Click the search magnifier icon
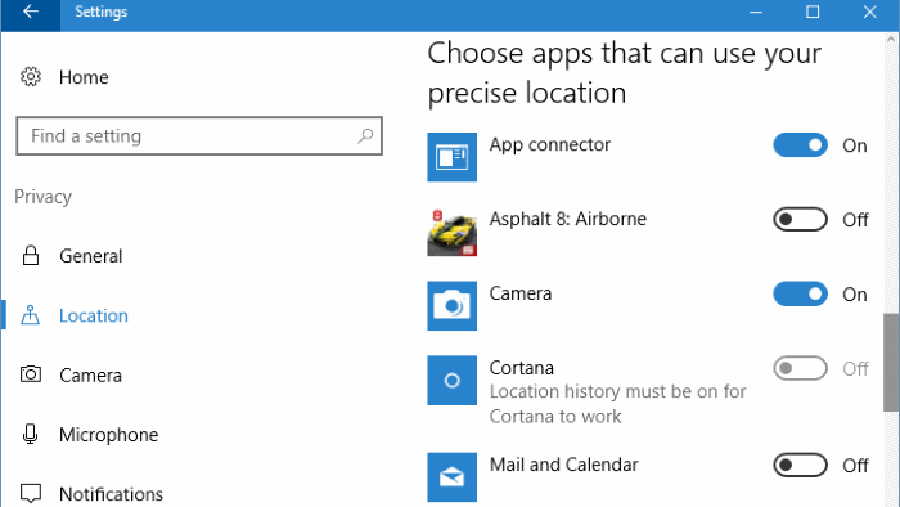The height and width of the screenshot is (507, 900). [365, 136]
